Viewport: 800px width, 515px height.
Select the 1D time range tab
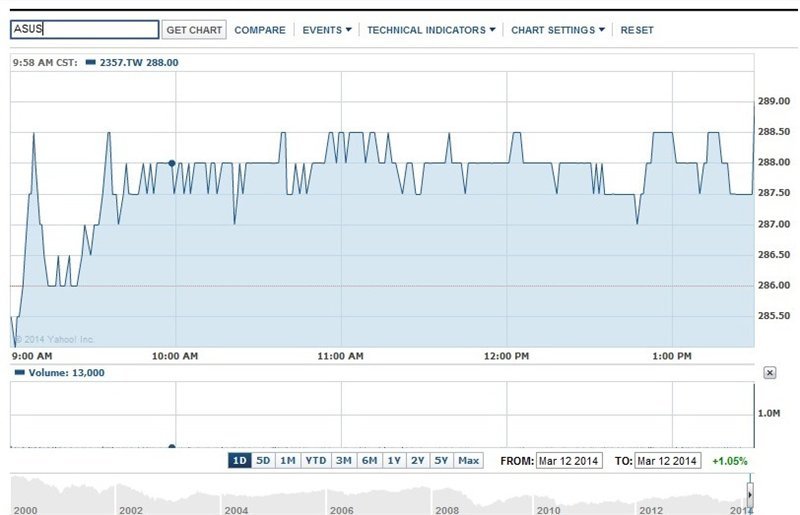[x=239, y=460]
